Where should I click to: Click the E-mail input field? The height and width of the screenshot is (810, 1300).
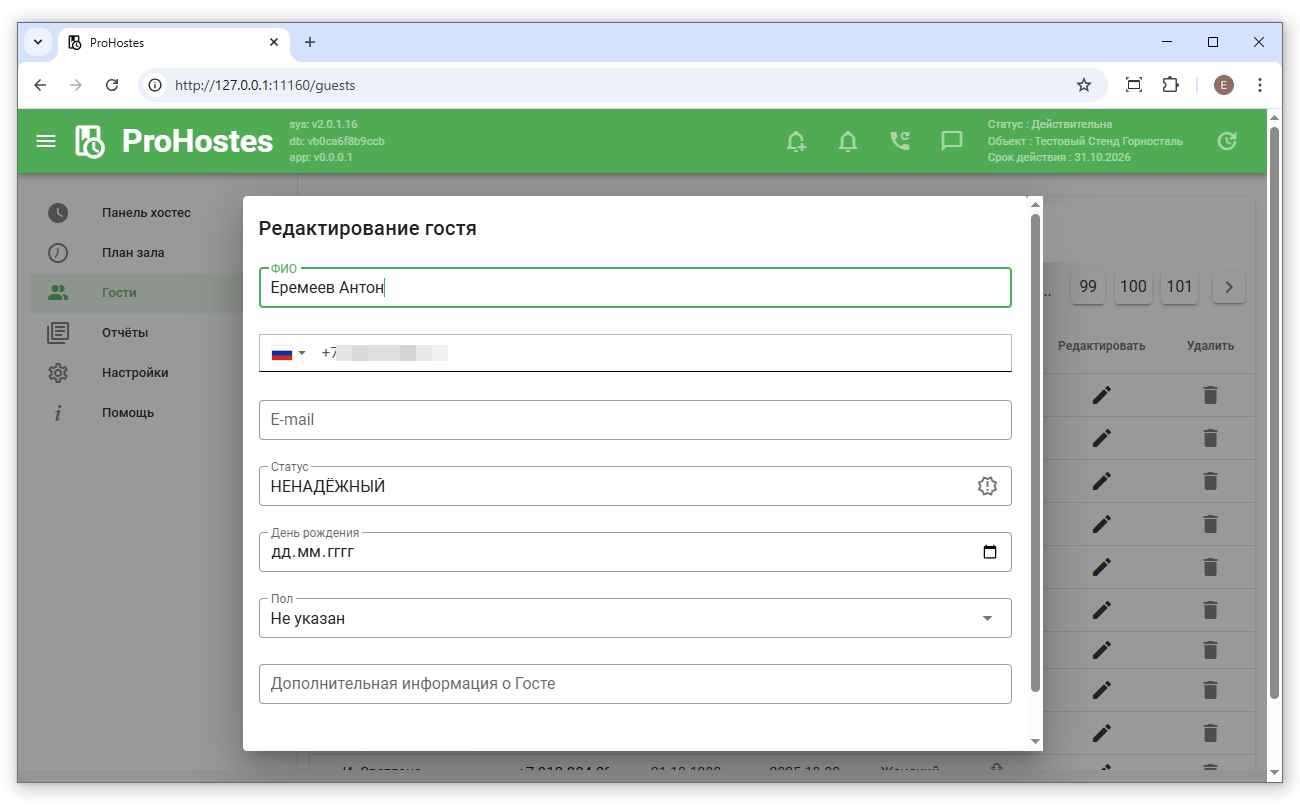pyautogui.click(x=635, y=420)
